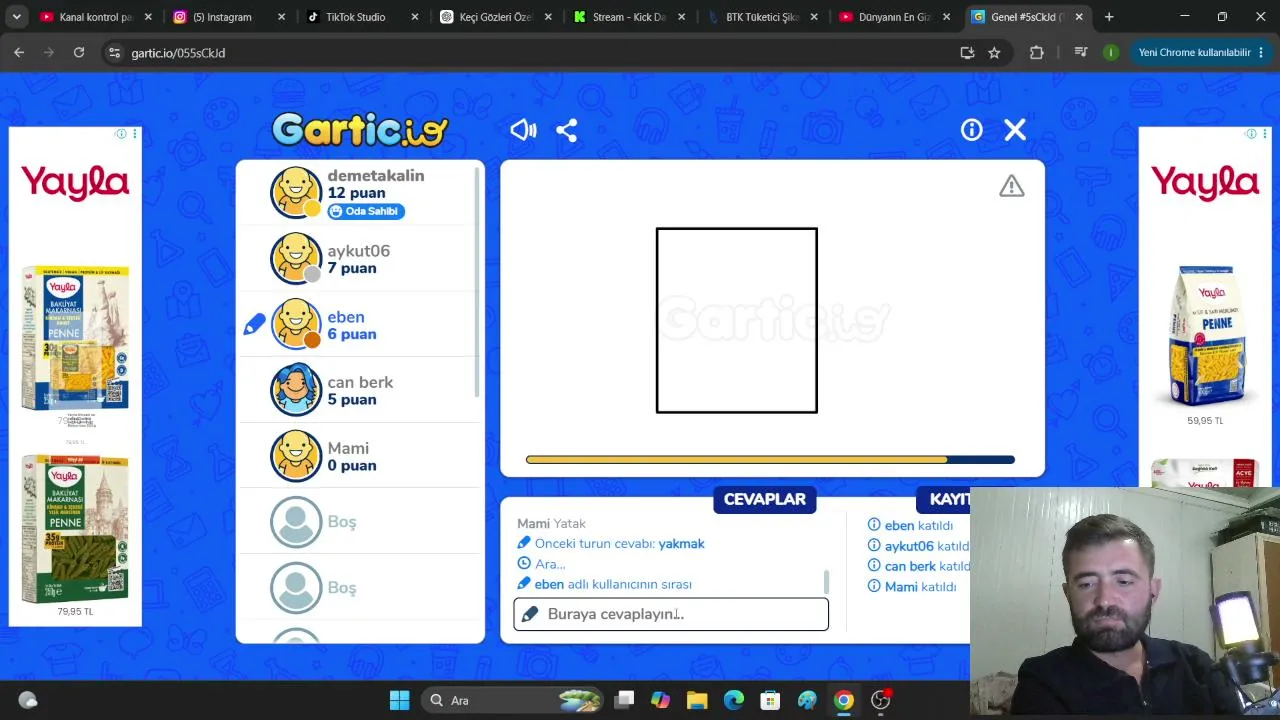Open the weather widget on the taskbar
This screenshot has width=1280, height=720.
[27, 701]
